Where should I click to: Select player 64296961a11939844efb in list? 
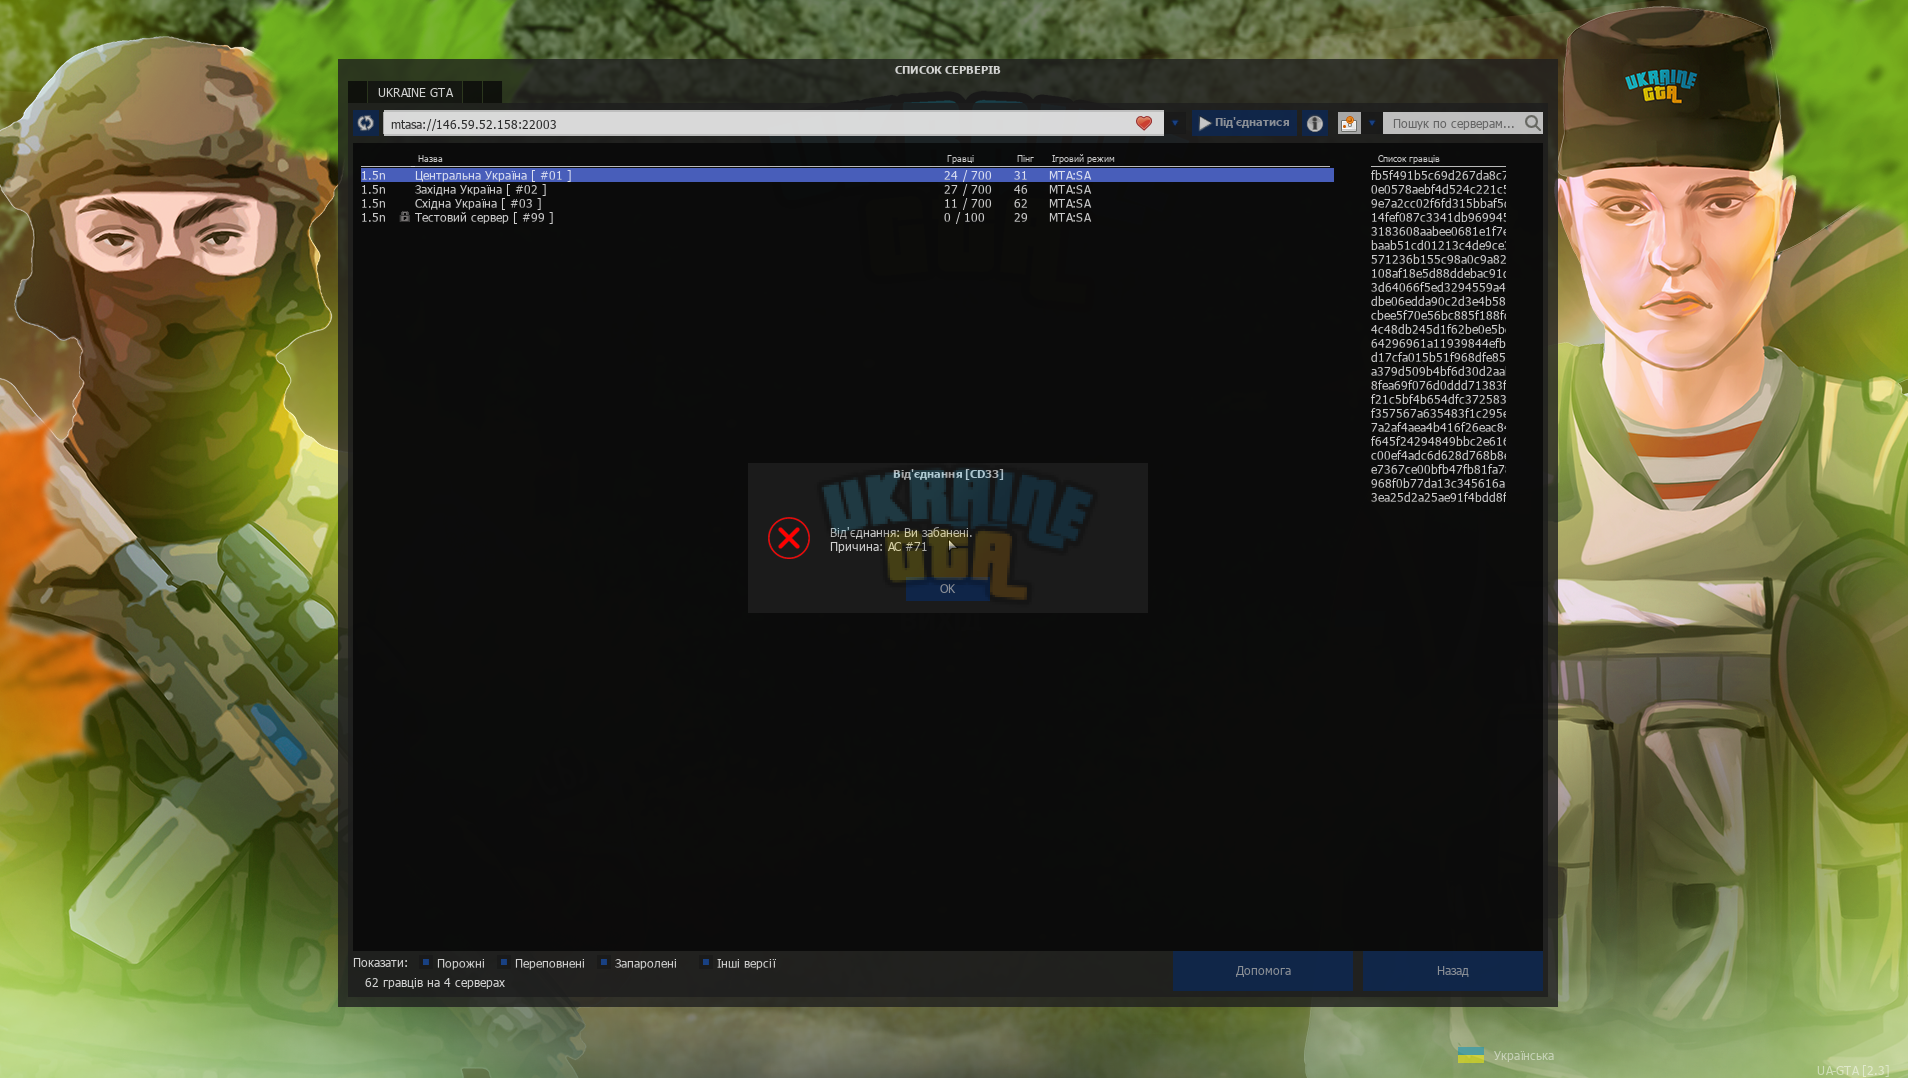(x=1438, y=343)
